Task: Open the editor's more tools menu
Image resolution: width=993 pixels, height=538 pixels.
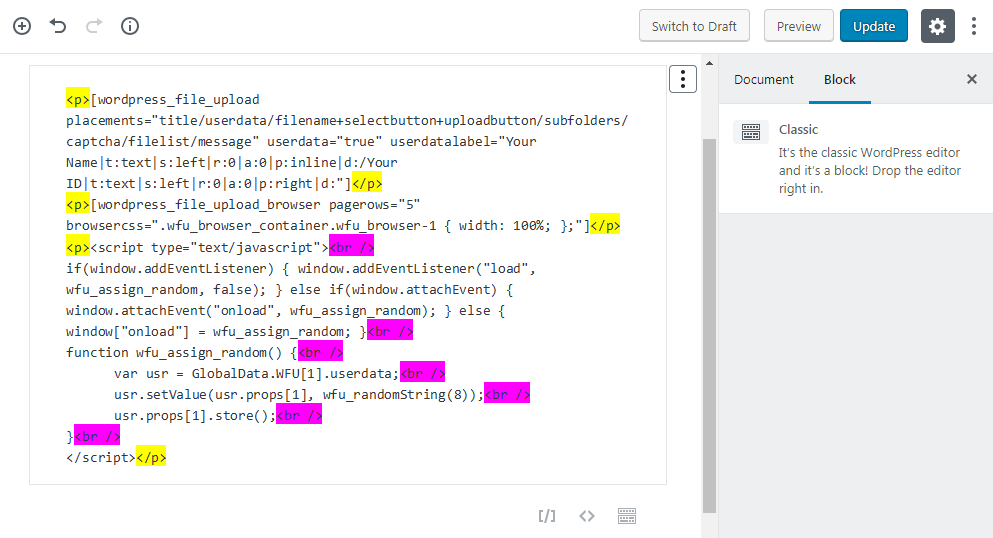Action: point(973,26)
